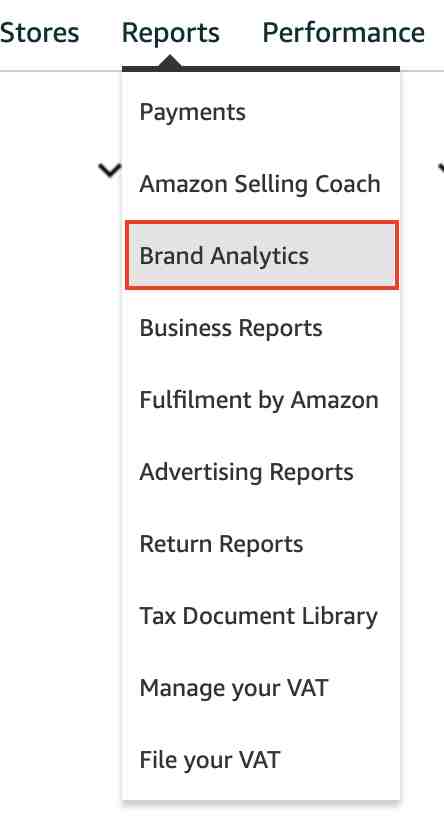
Task: Open VAT filing via File your VAT
Action: (x=210, y=760)
